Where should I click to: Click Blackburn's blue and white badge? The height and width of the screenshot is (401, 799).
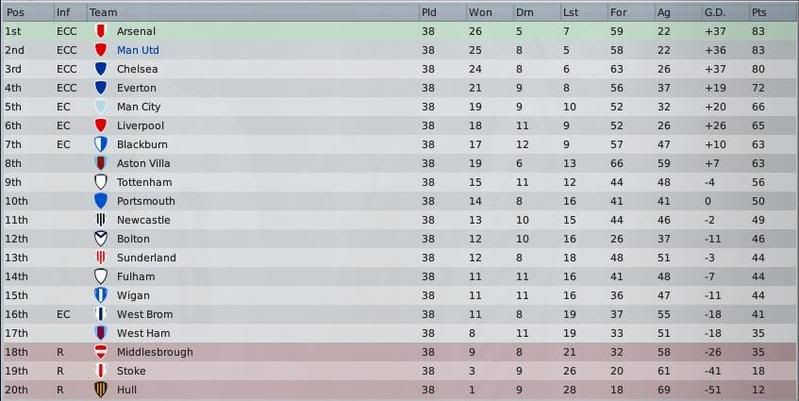coord(101,144)
